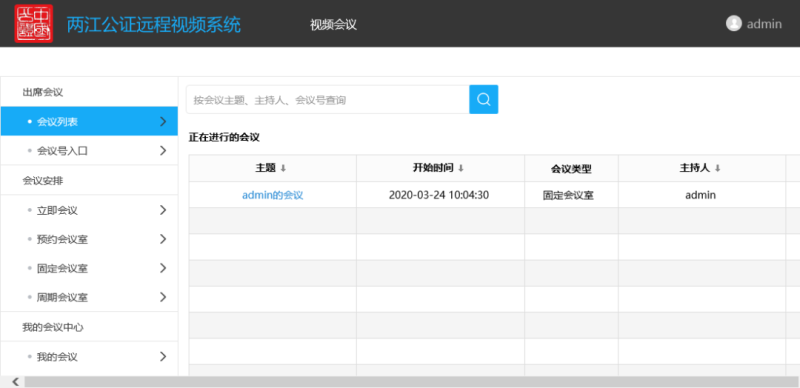Screen dimensions: 800x388
Task: Click the 会议类型 column header
Action: point(571,169)
